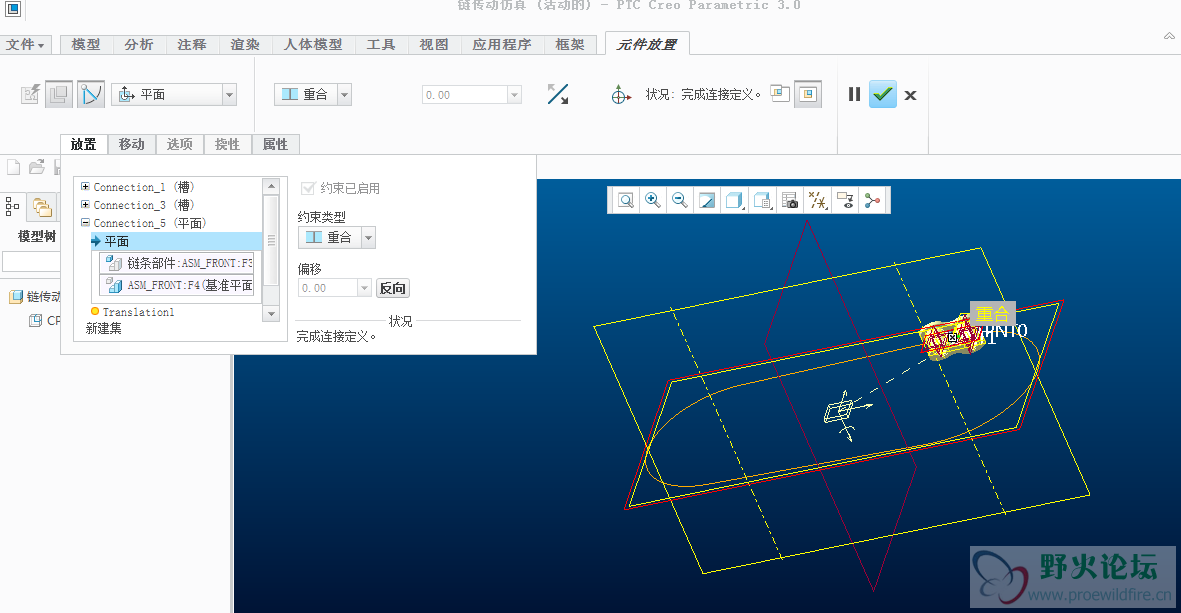Select the ASM_FRONT:F4 reference row
The width and height of the screenshot is (1181, 613).
point(178,285)
